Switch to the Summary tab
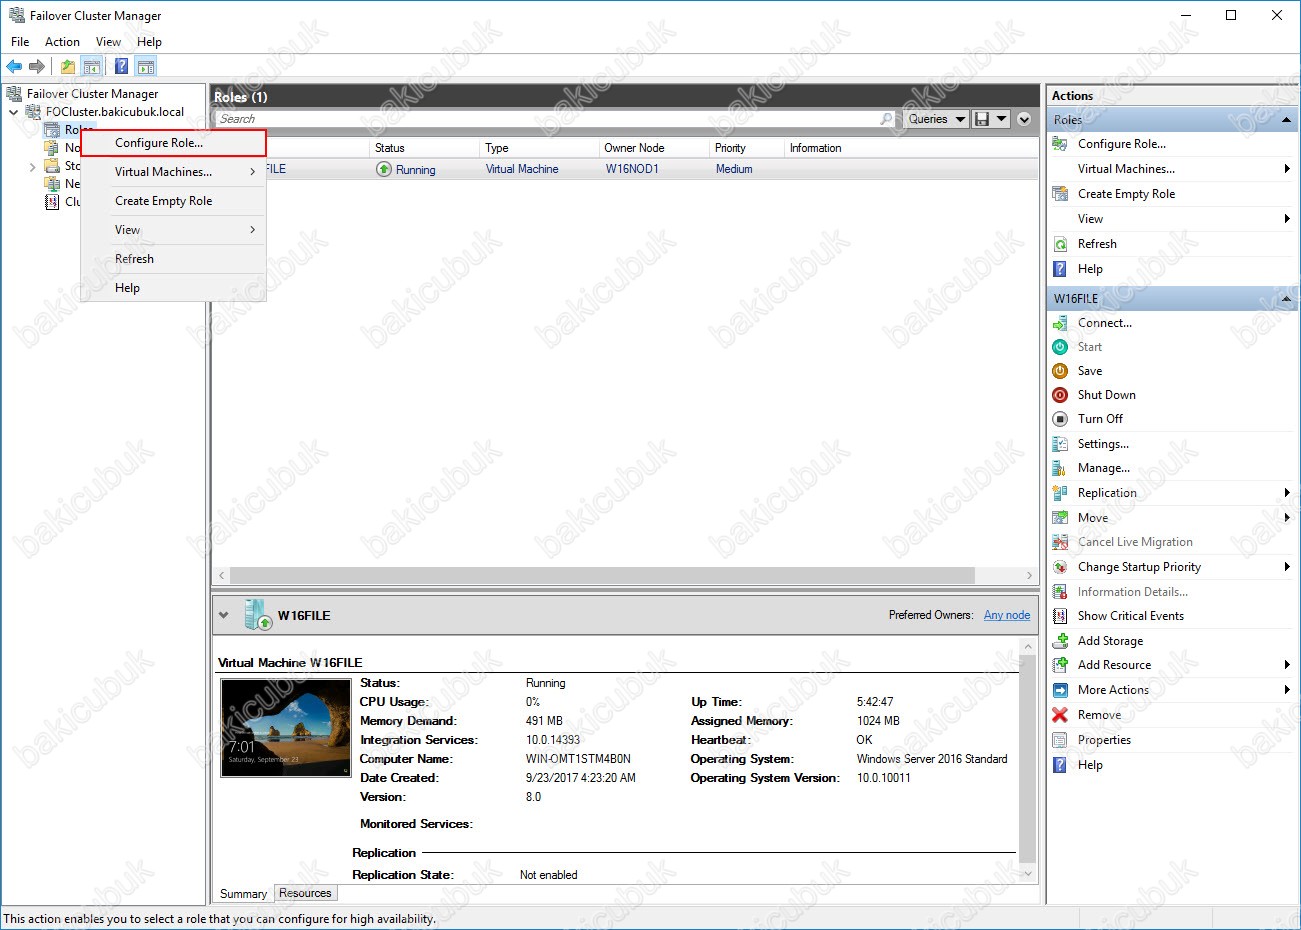Image resolution: width=1301 pixels, height=930 pixels. click(243, 894)
